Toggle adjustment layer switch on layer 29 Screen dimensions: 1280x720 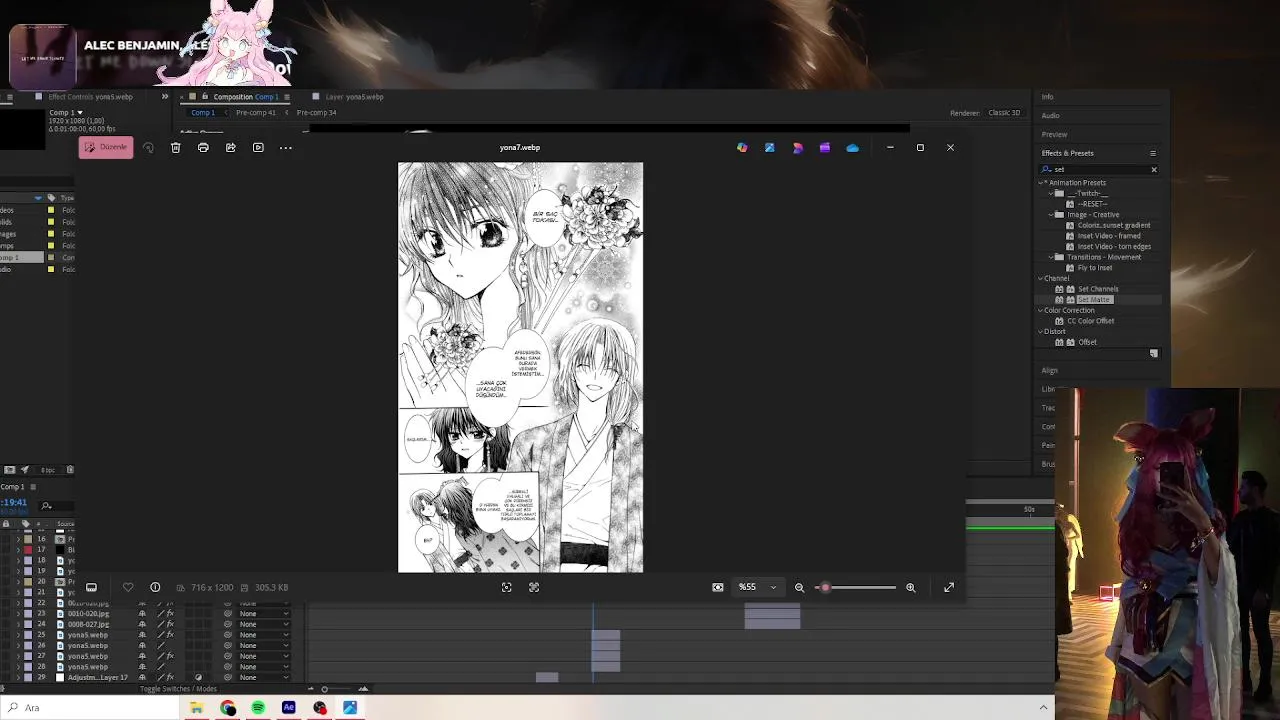(198, 677)
